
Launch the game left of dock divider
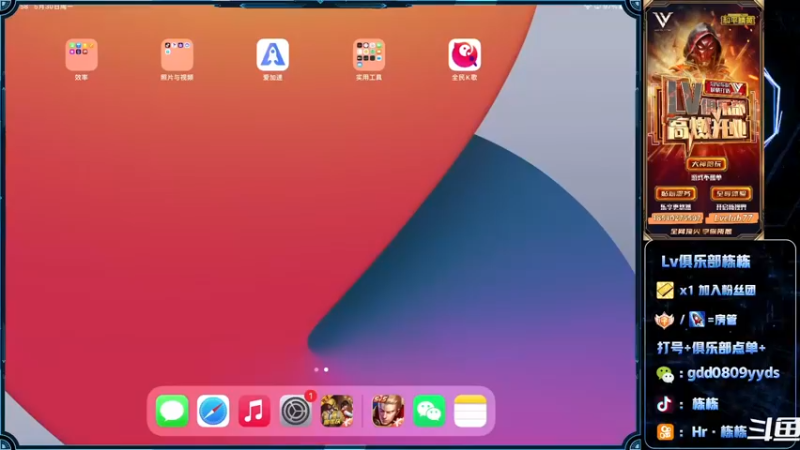point(337,411)
